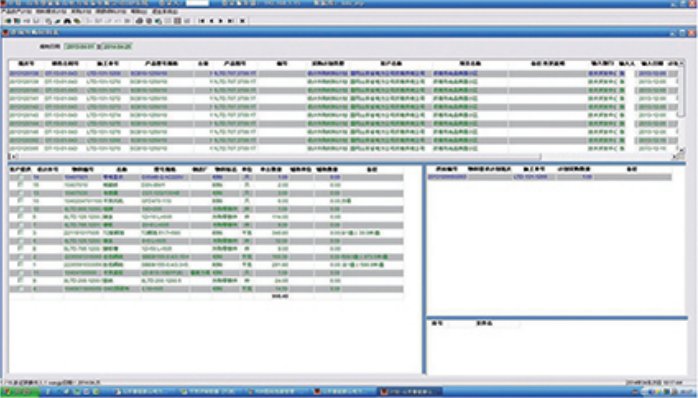
Task: Open the first menu in the menu bar
Action: (x=16, y=11)
